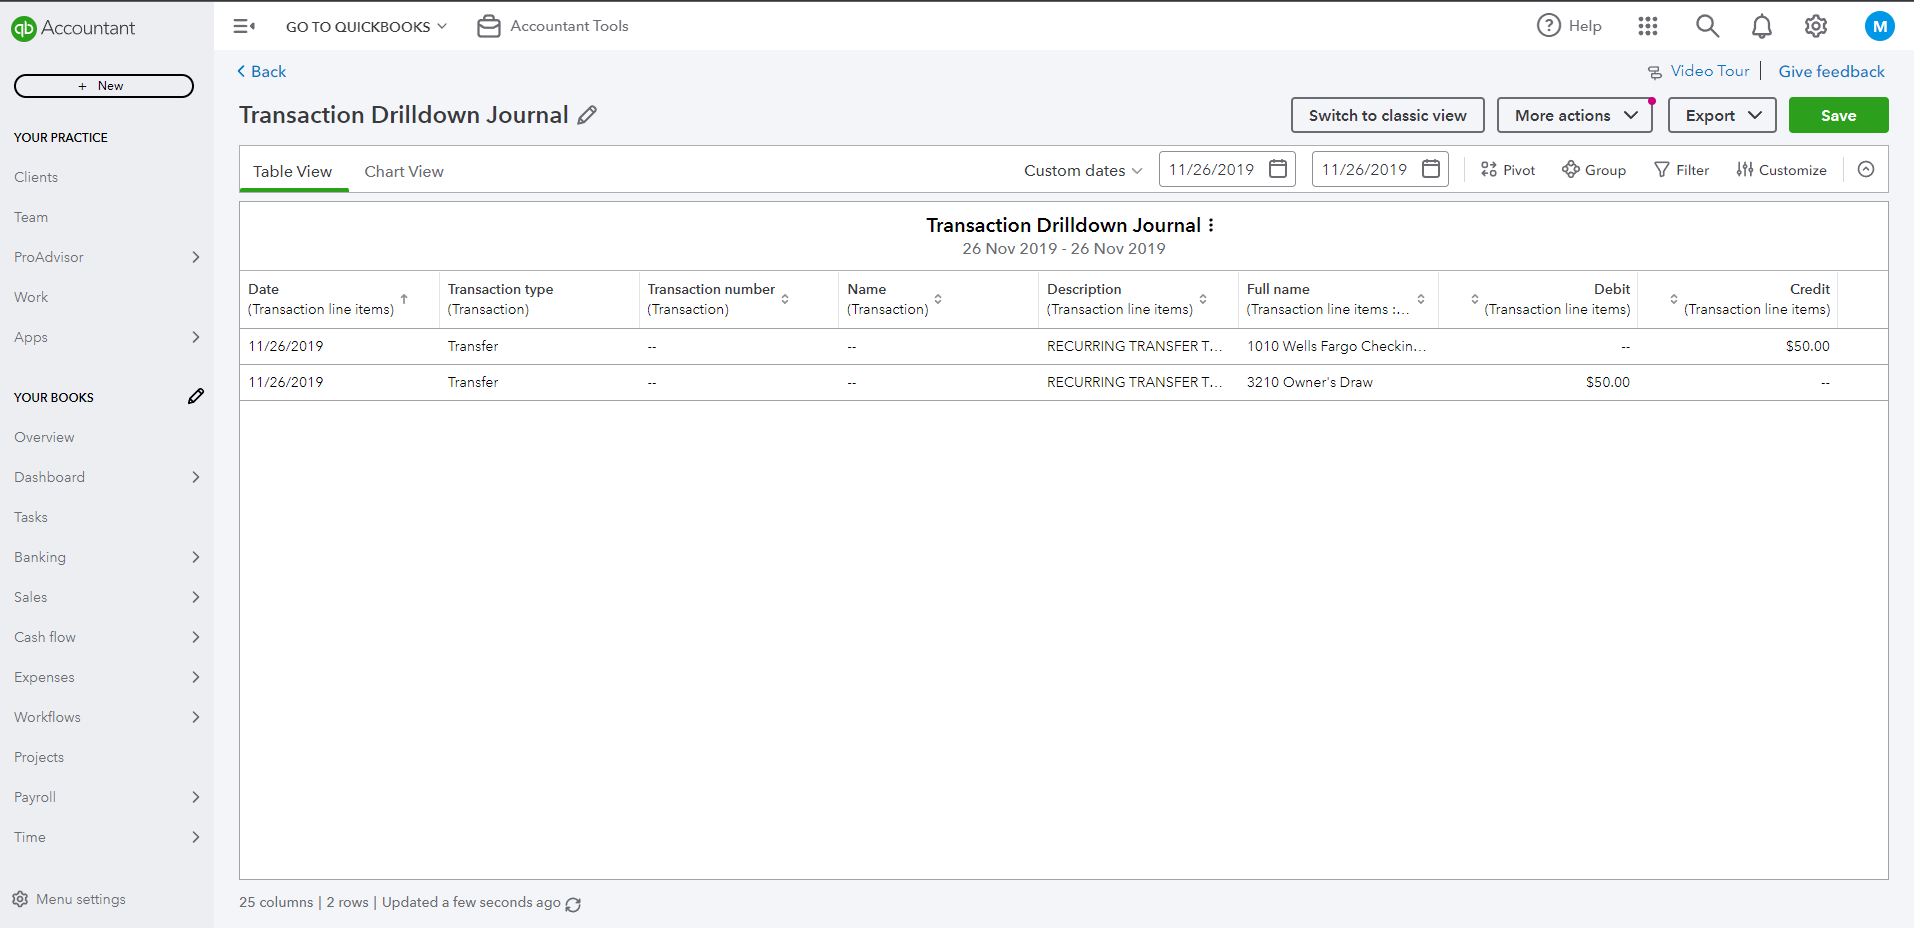
Task: Click the Video Tour icon
Action: pos(1655,72)
